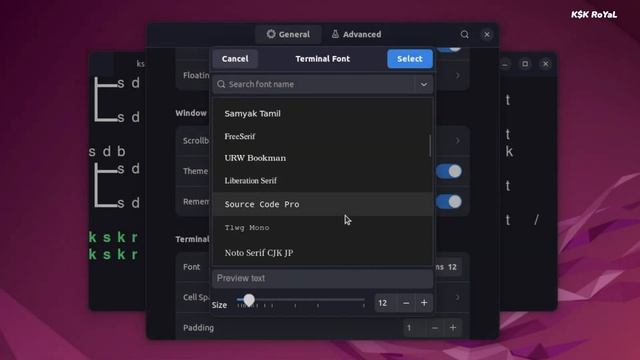Click the Padding value field
The width and height of the screenshot is (640, 360).
point(414,328)
